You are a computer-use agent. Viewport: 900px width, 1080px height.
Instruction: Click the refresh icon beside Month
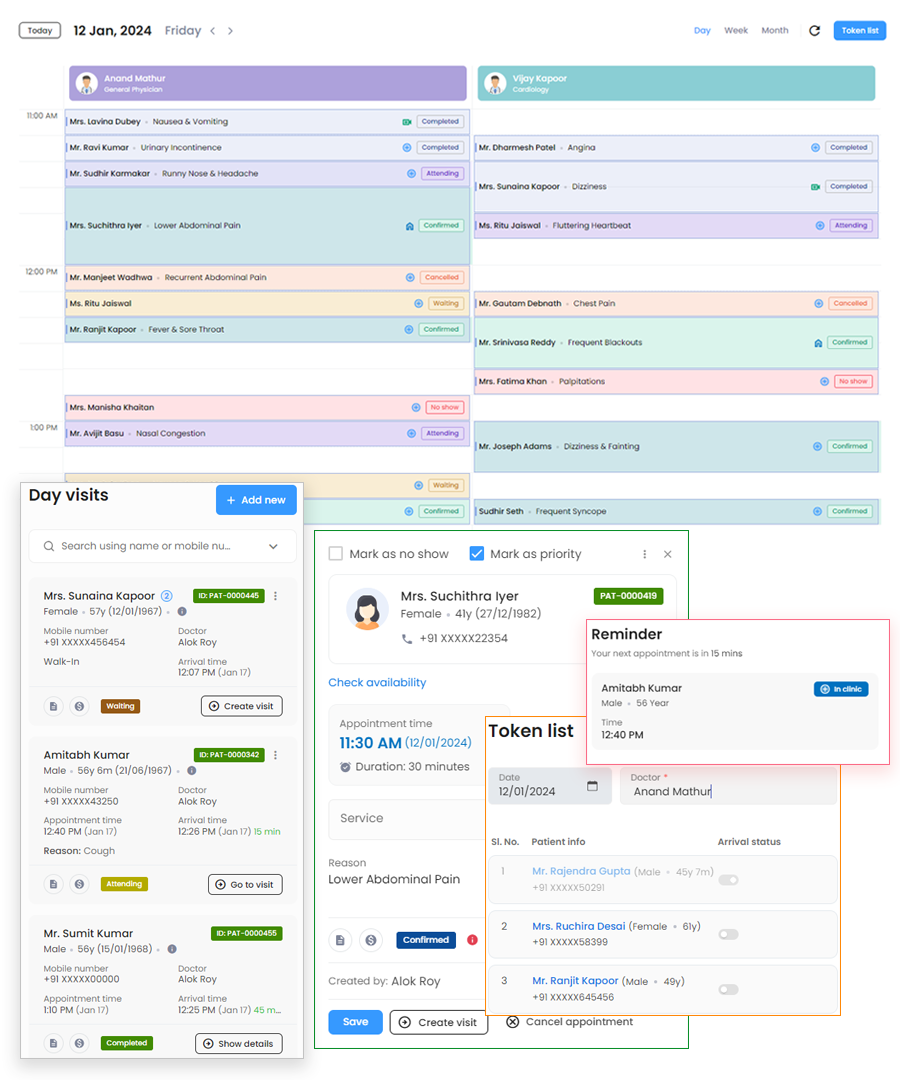click(814, 31)
